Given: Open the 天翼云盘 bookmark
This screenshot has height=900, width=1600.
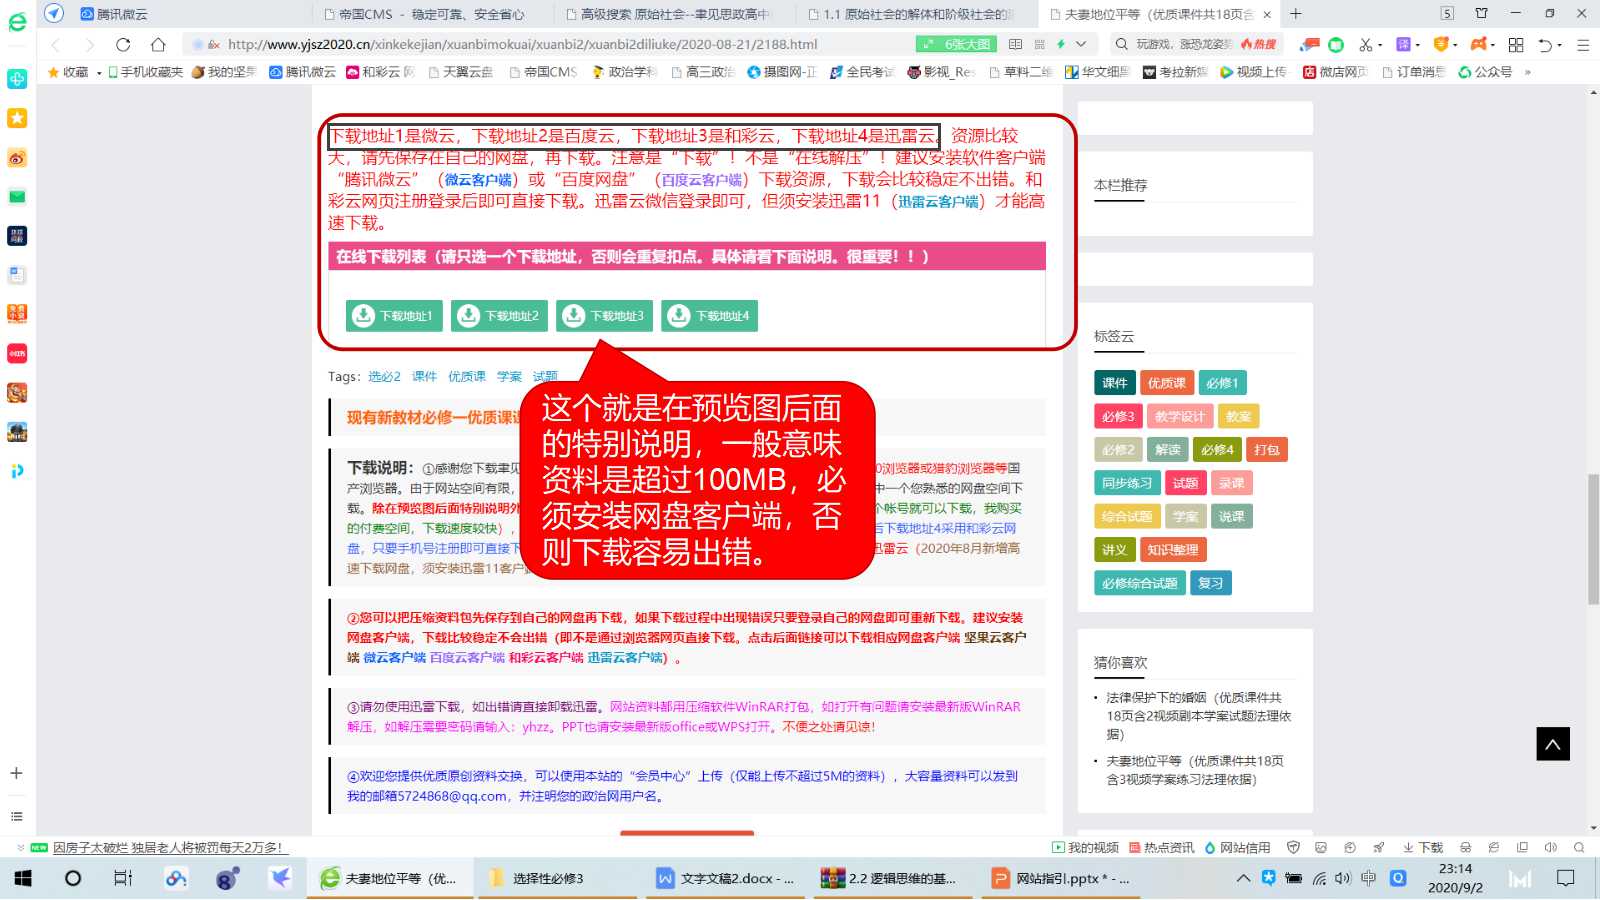Looking at the screenshot, I should [460, 72].
